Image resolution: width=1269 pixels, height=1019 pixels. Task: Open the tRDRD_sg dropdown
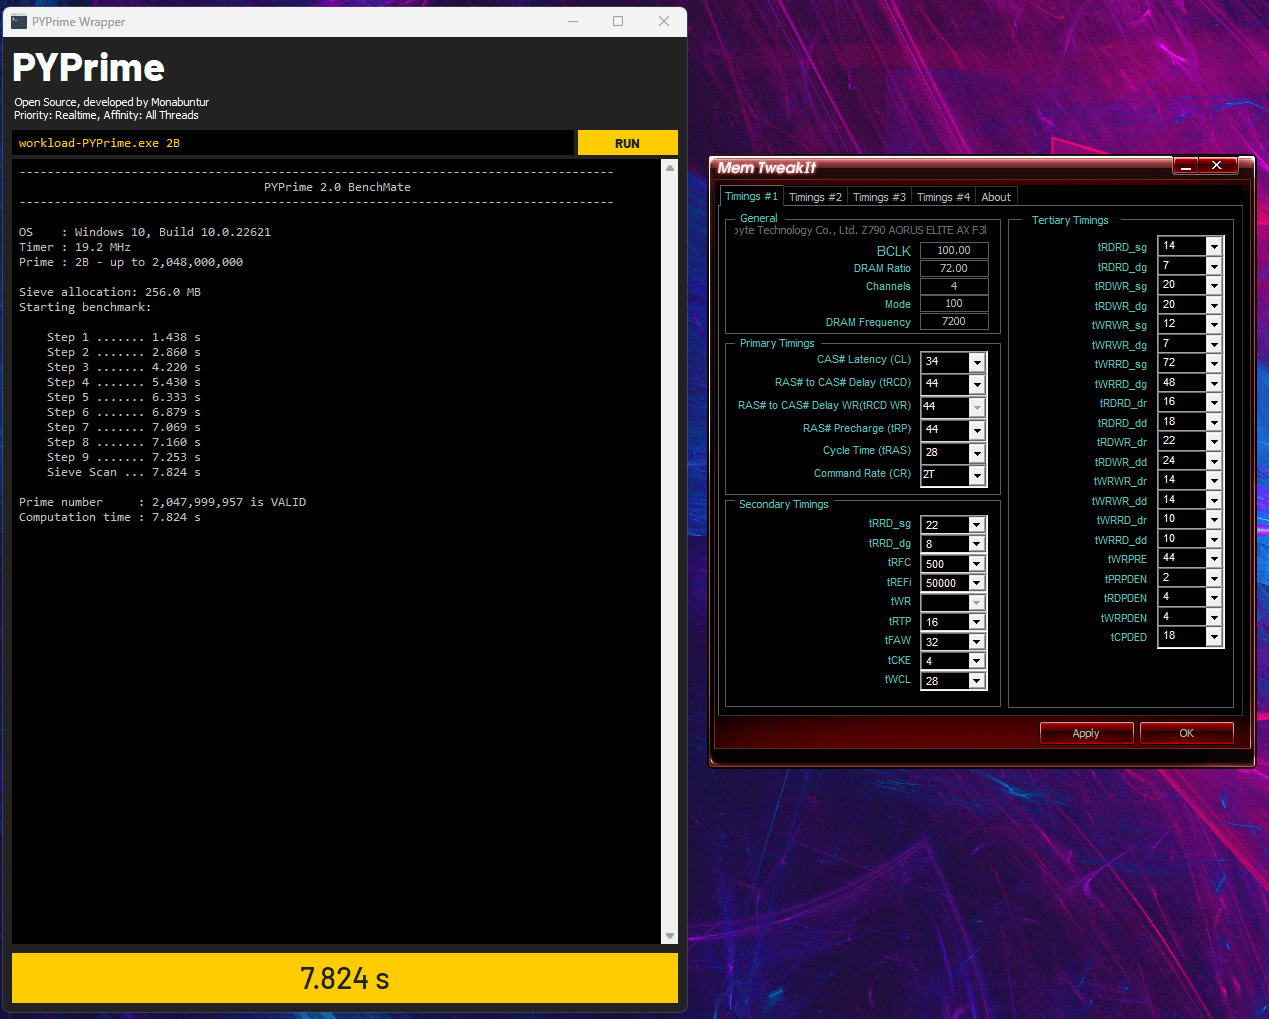pos(1214,247)
